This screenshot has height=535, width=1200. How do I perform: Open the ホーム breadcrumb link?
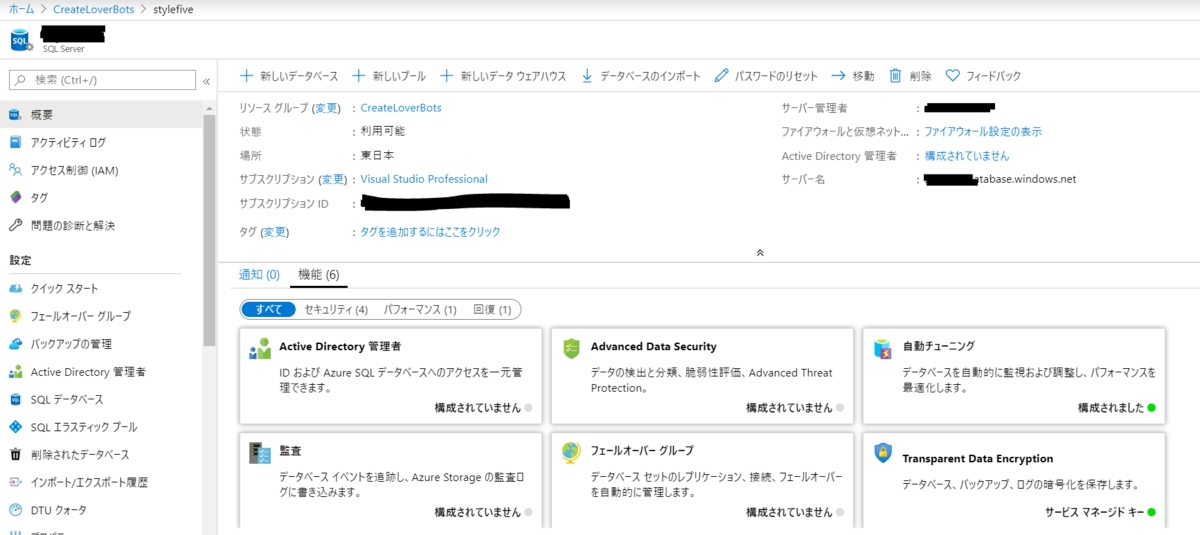click(21, 8)
